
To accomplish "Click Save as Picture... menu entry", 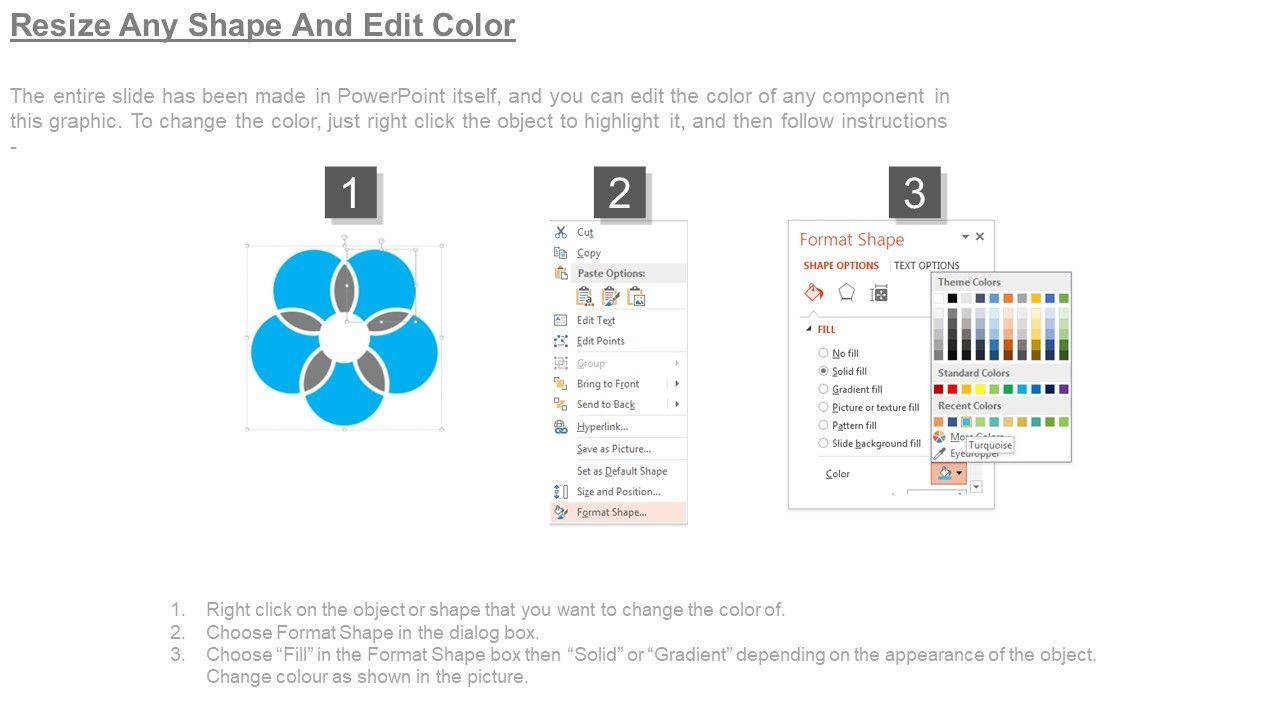I will (x=613, y=449).
